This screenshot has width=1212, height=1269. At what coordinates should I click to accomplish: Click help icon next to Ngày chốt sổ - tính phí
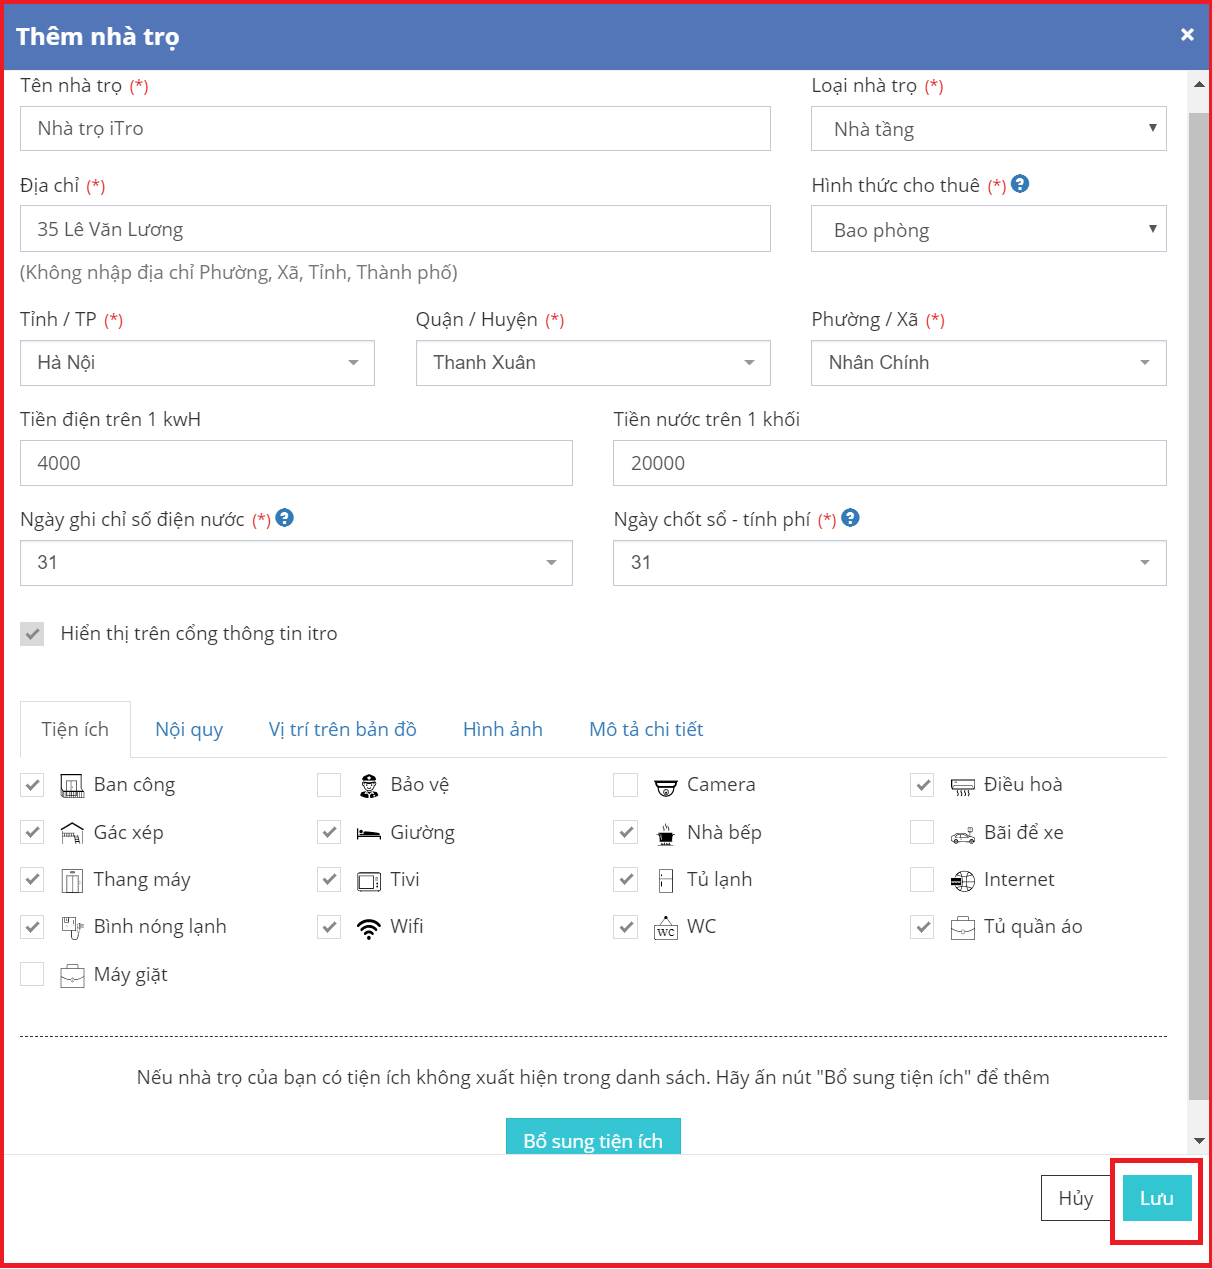(x=851, y=518)
